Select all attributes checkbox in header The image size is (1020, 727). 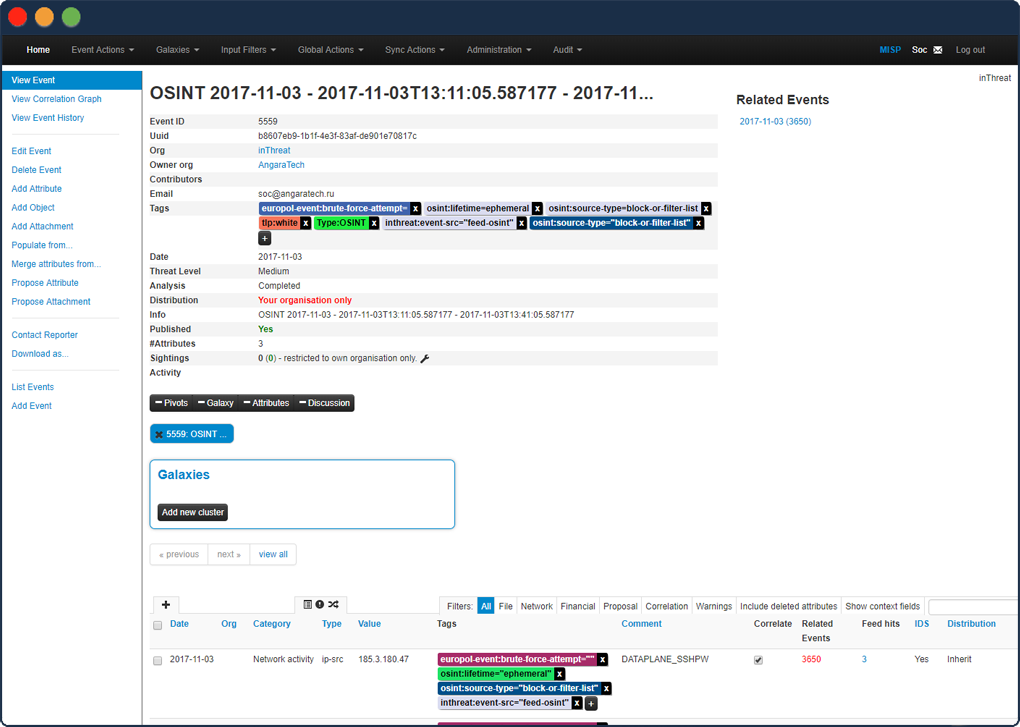tap(157, 626)
